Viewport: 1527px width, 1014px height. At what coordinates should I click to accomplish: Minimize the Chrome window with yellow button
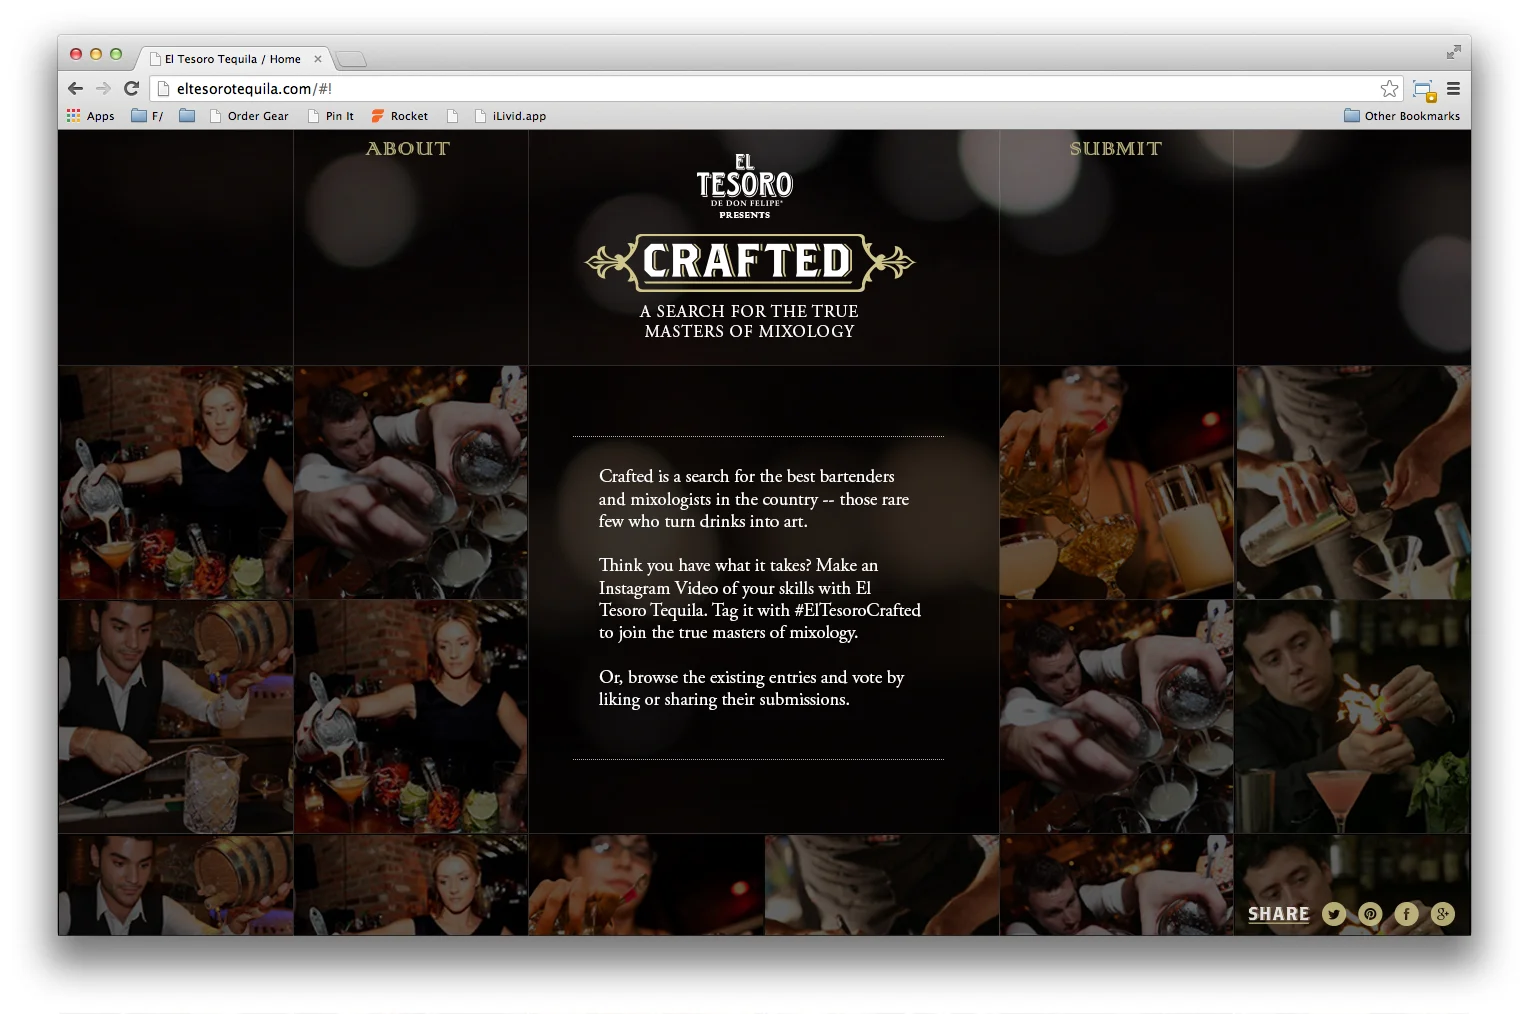click(x=96, y=54)
